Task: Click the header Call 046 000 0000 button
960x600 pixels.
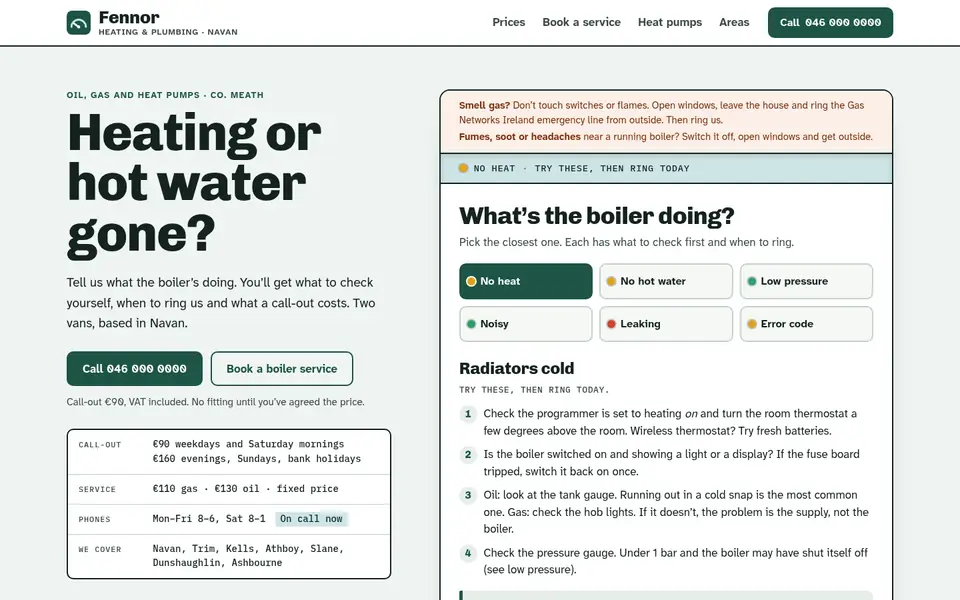Action: [830, 23]
